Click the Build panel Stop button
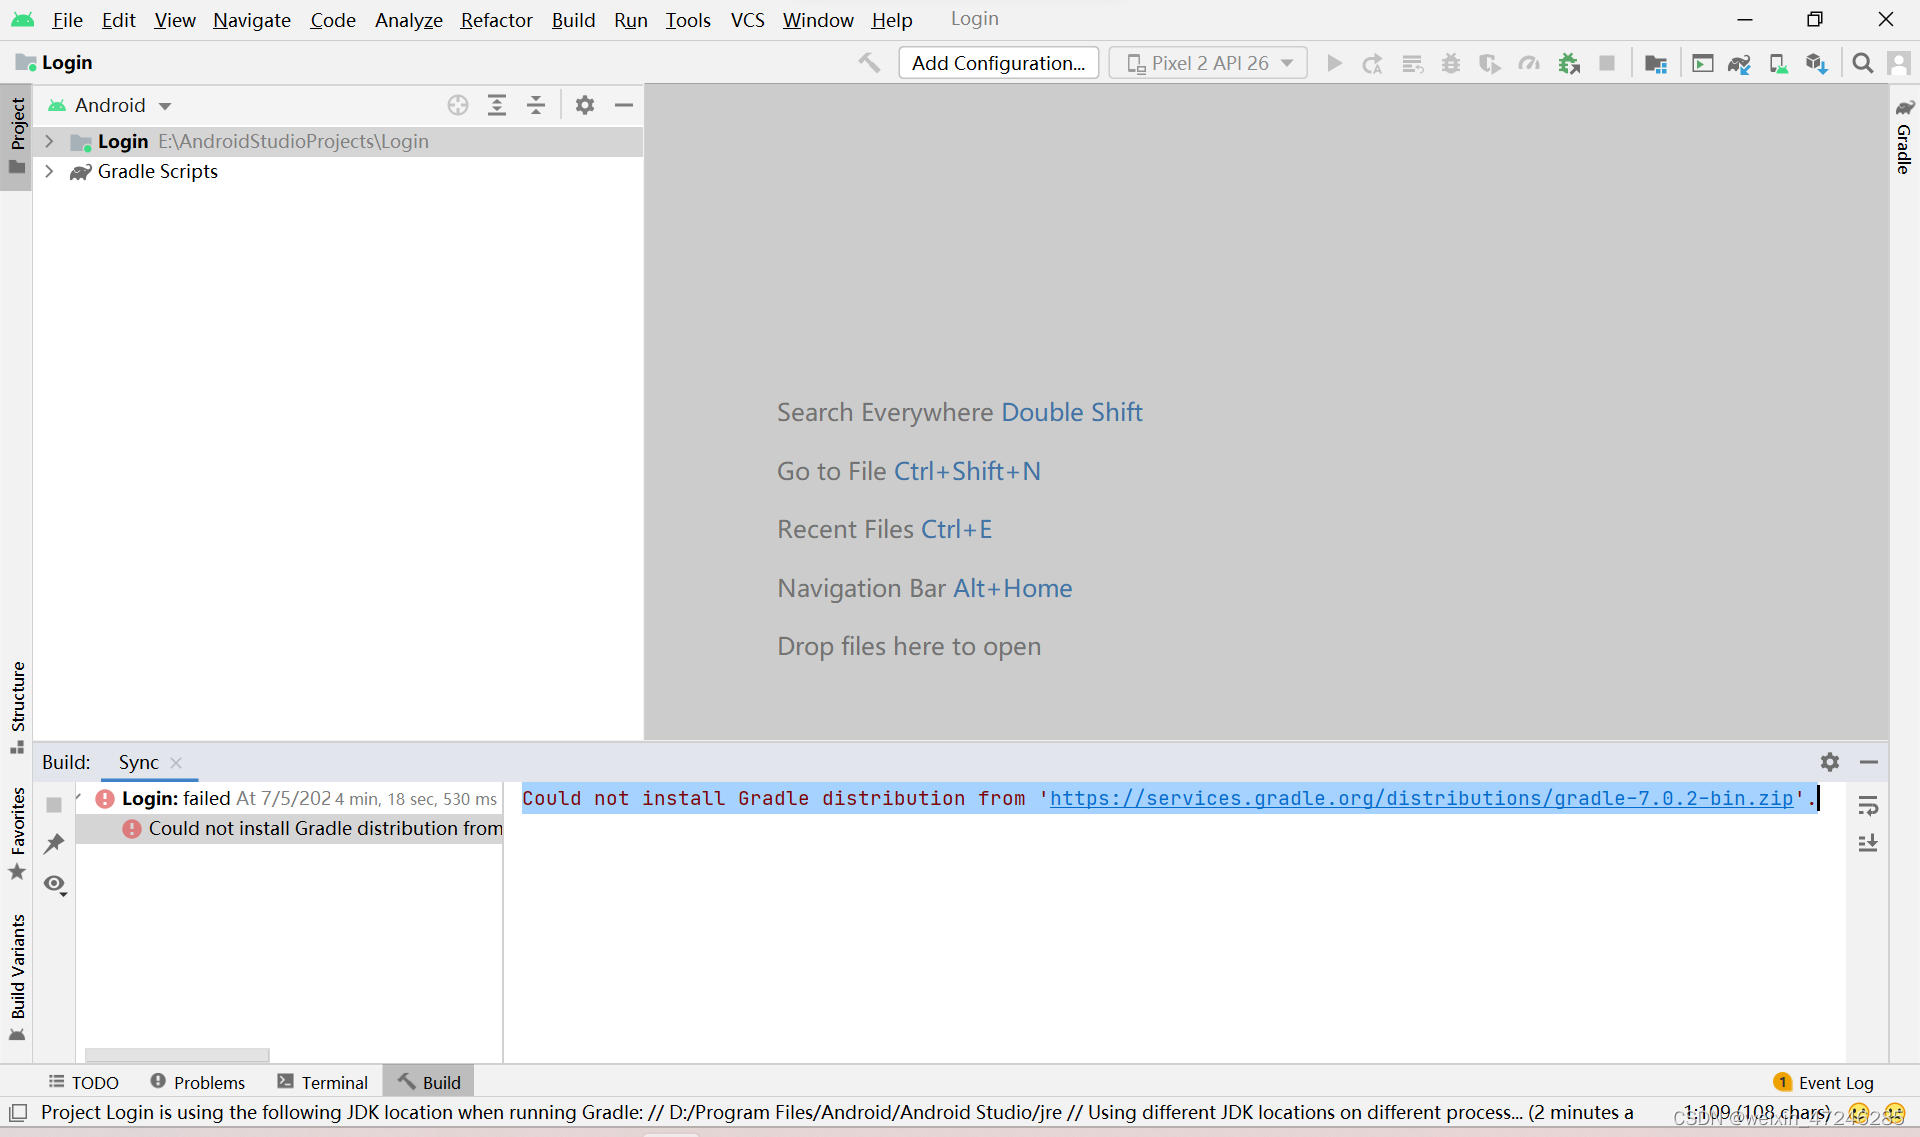Image resolution: width=1920 pixels, height=1137 pixels. pyautogui.click(x=54, y=805)
